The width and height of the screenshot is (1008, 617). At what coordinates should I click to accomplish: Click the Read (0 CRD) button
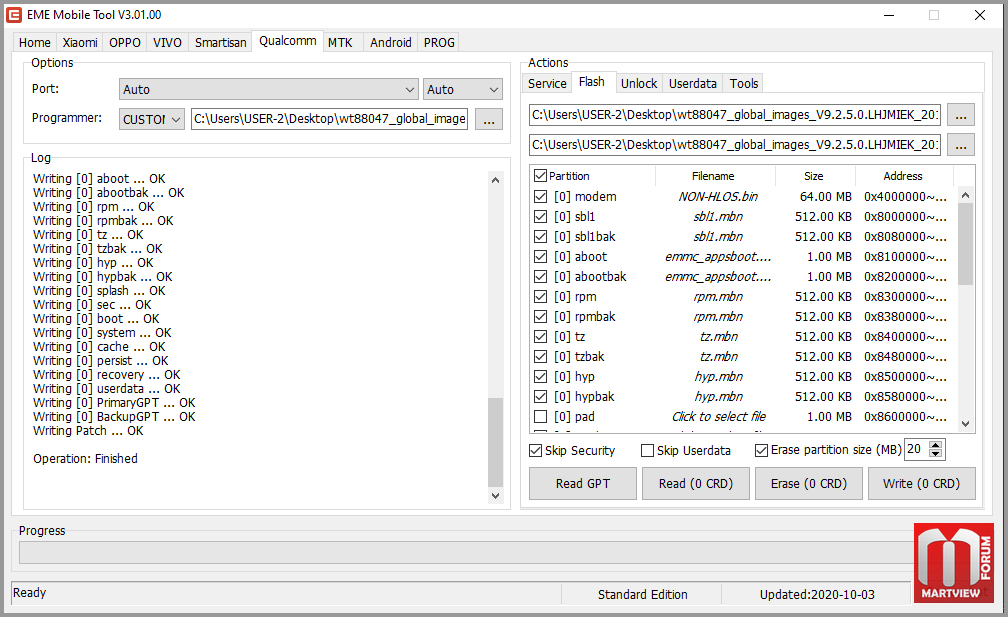pos(696,483)
